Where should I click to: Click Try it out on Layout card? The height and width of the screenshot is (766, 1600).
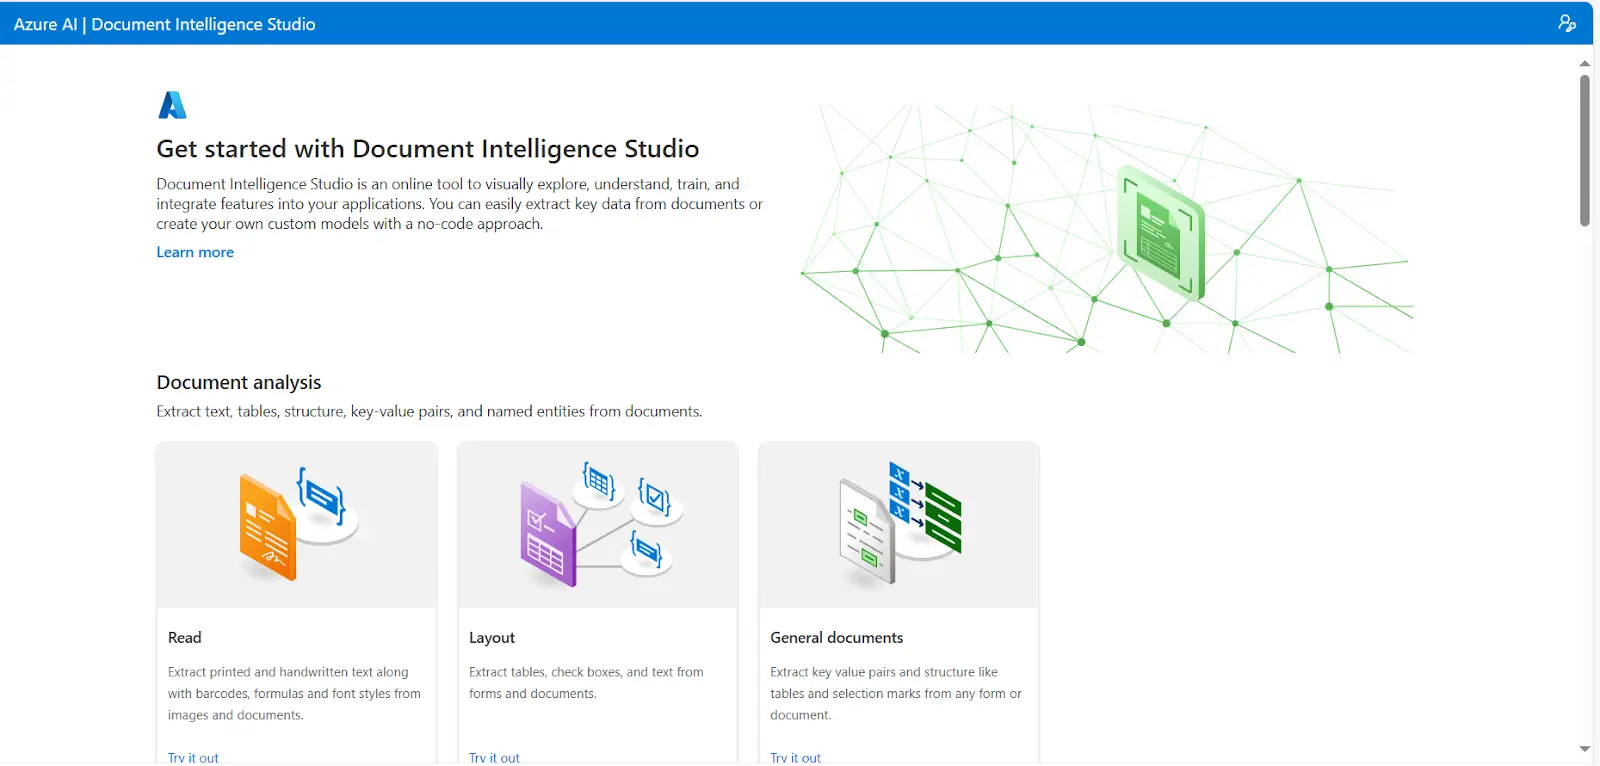point(494,757)
